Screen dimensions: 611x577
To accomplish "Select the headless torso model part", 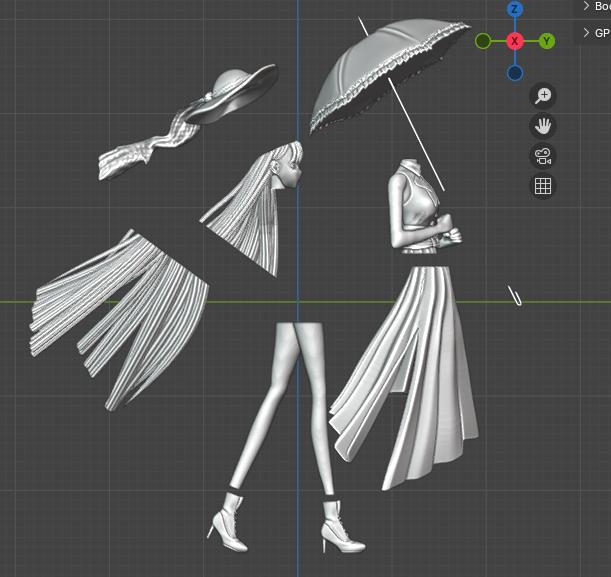I will 419,206.
